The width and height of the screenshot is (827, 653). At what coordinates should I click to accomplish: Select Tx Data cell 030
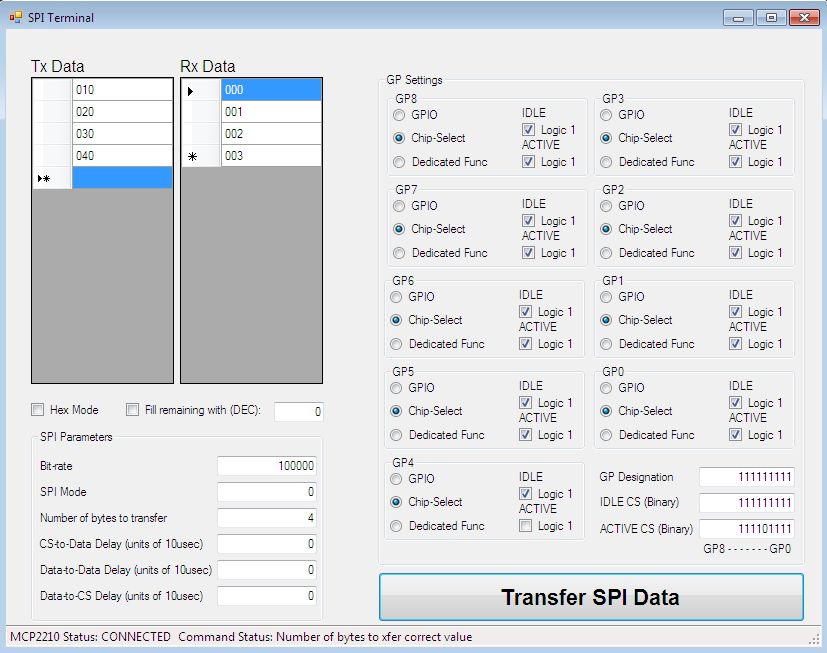tap(122, 133)
